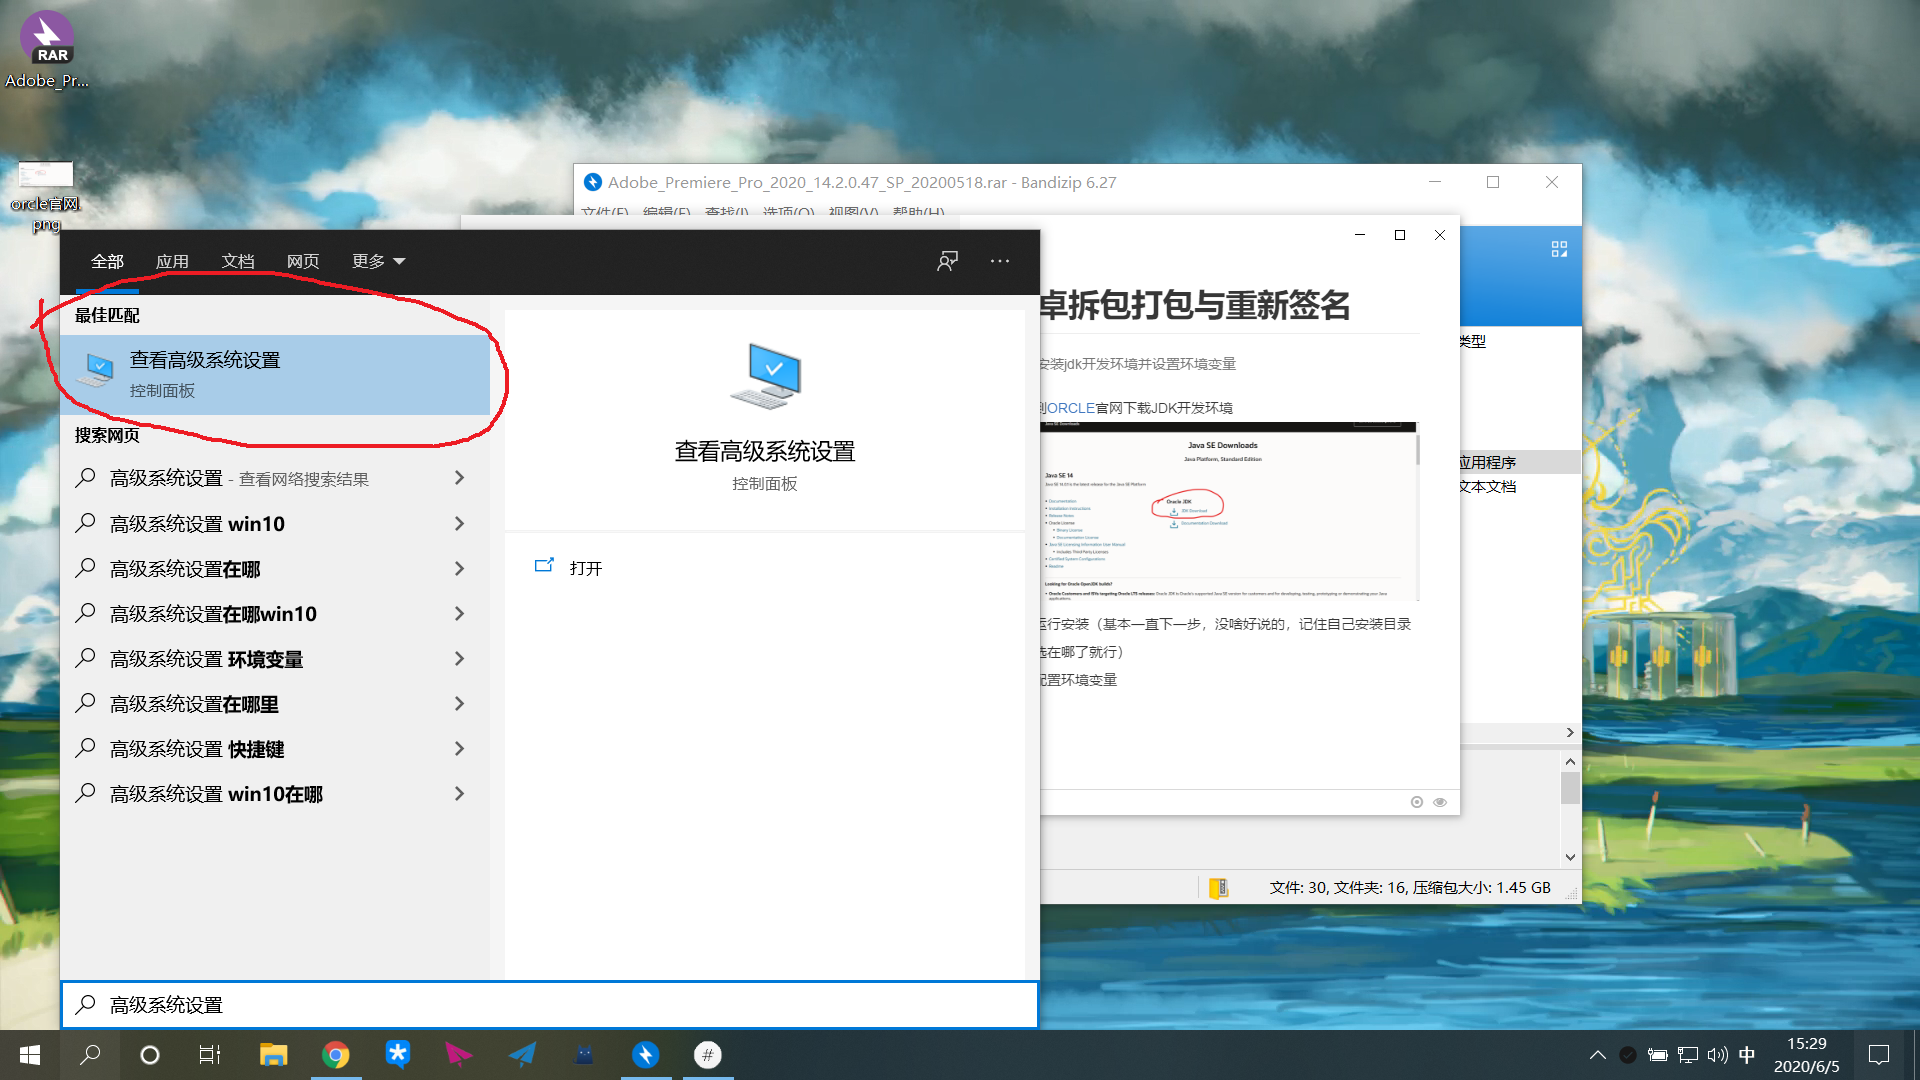Open the three-dots options menu in search
1920x1080 pixels.
(x=1000, y=261)
